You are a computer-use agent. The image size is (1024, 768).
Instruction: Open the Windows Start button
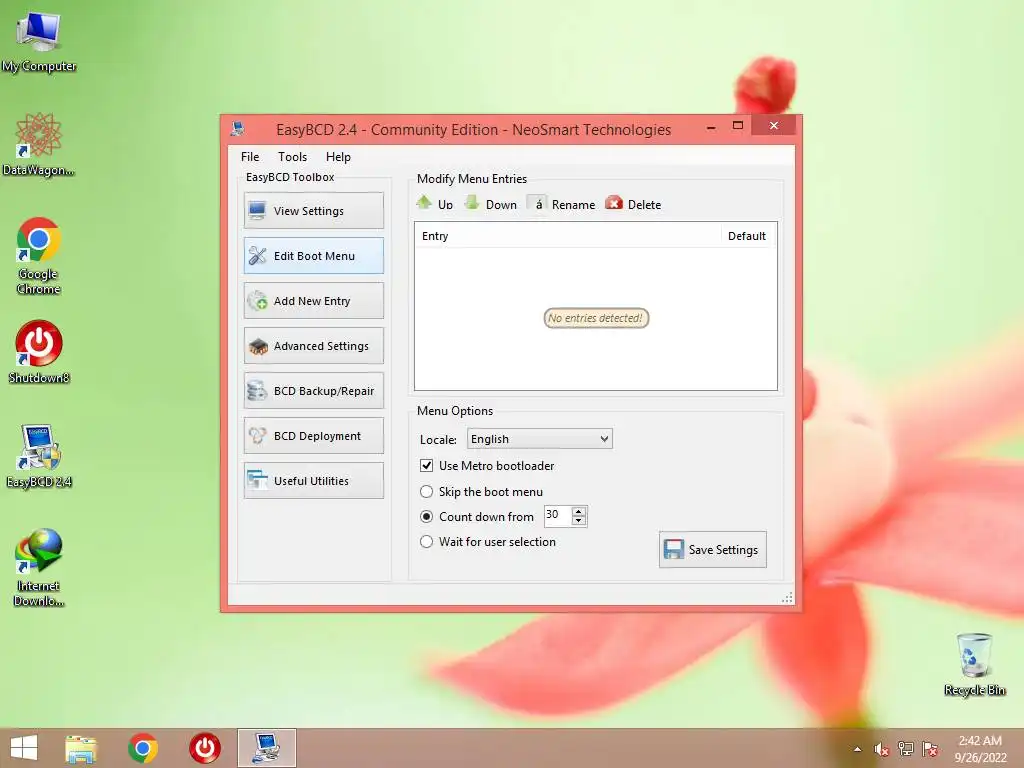pos(24,748)
